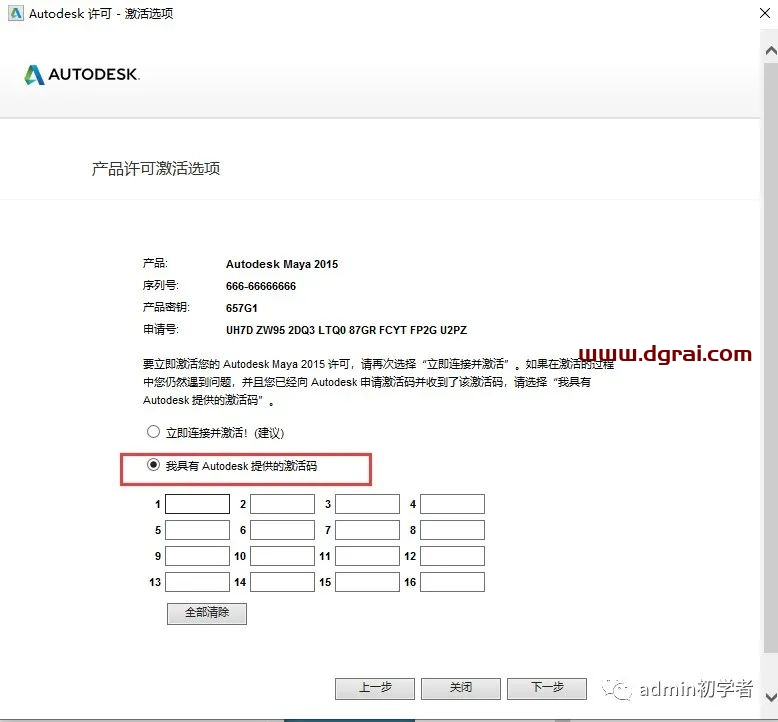The height and width of the screenshot is (722, 778).
Task: Click the 全部清除 button
Action: (x=207, y=614)
